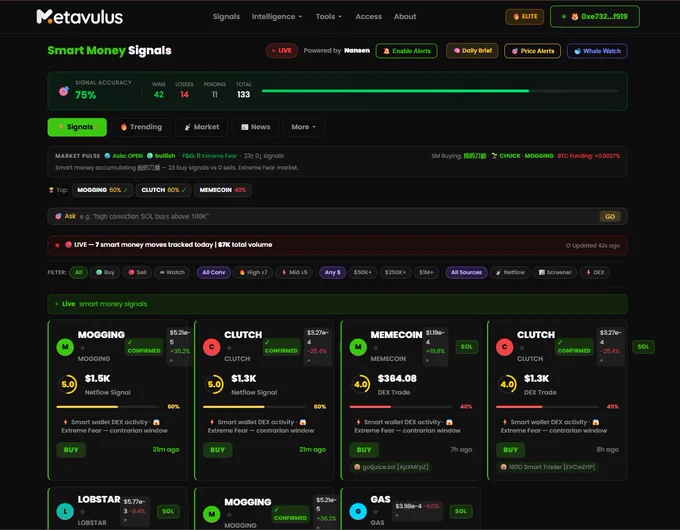Click the SOL chain badge on GAS card
The width and height of the screenshot is (680, 530).
(461, 511)
